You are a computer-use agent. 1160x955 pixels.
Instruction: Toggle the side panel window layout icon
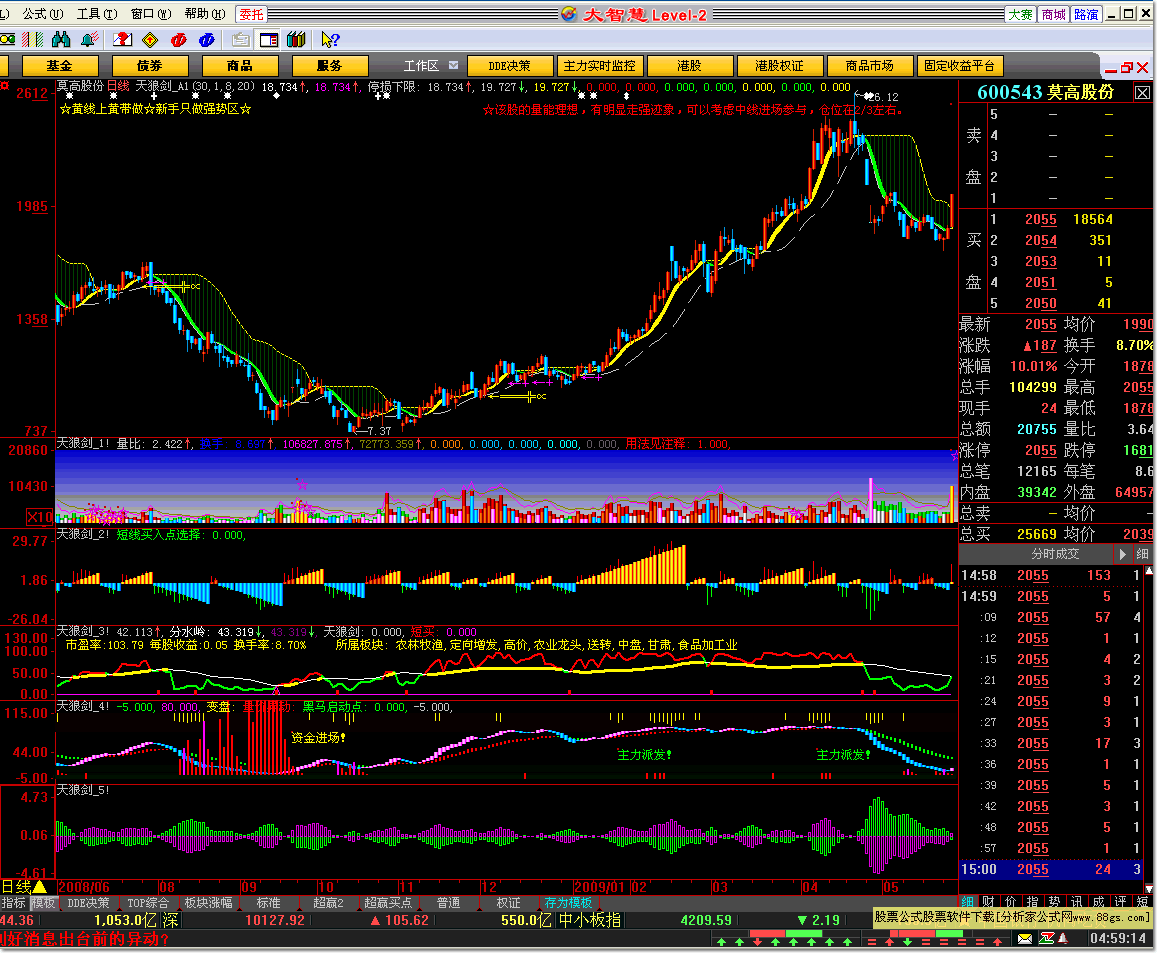(x=269, y=39)
